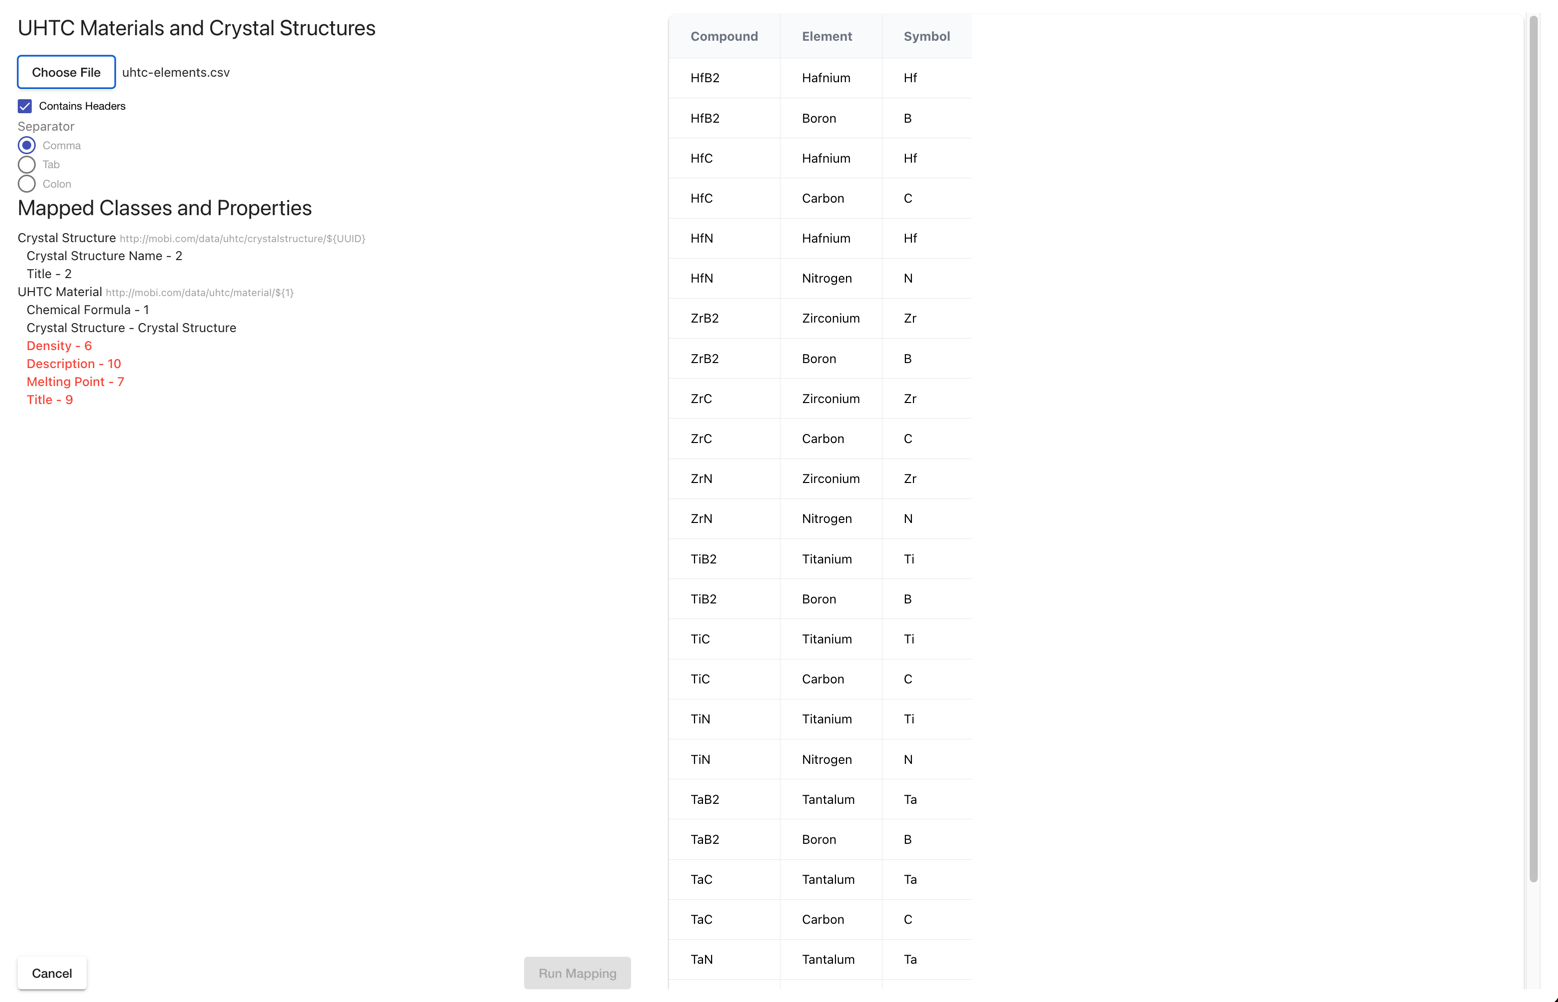The height and width of the screenshot is (1002, 1558).
Task: Select the Comma separator option
Action: (x=26, y=145)
